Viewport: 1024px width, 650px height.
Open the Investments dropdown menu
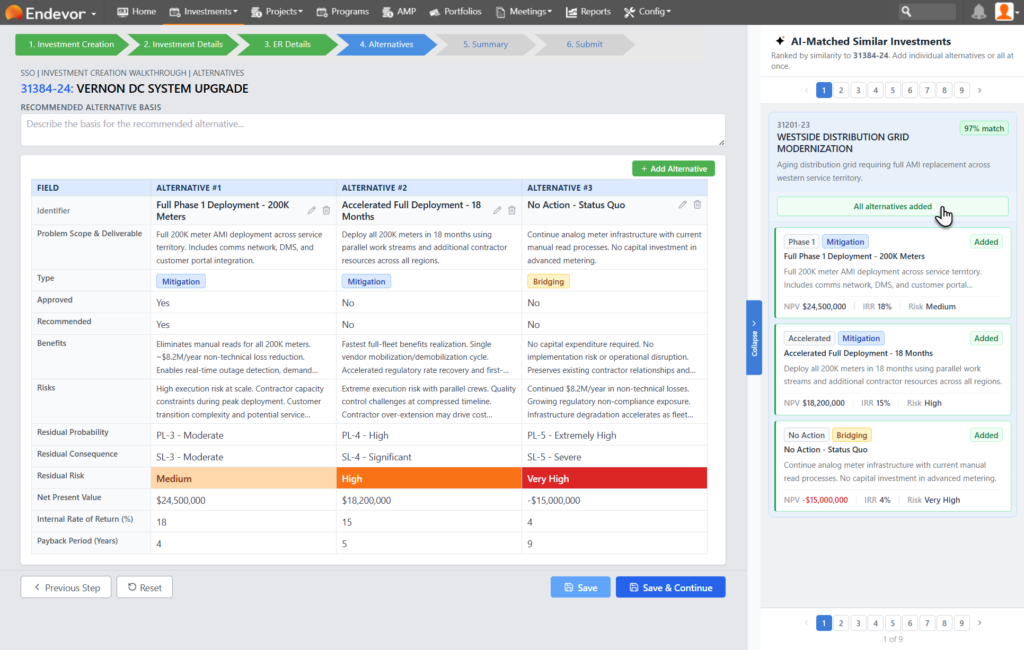pyautogui.click(x=203, y=12)
